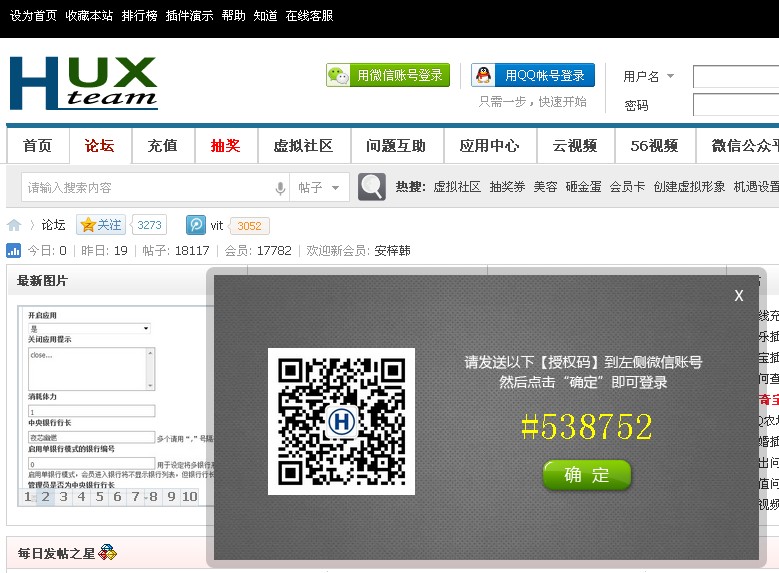779x573 pixels.
Task: Click the QQ penguin icon
Action: click(483, 76)
